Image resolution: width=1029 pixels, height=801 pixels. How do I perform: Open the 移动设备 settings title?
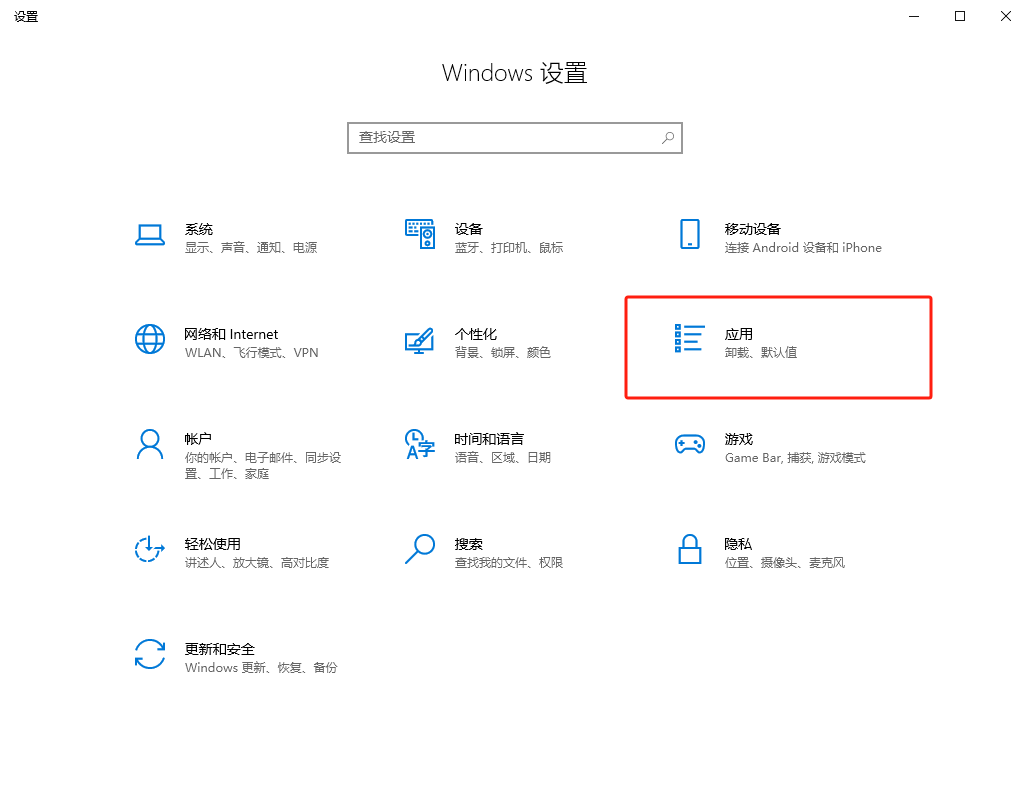coord(753,229)
